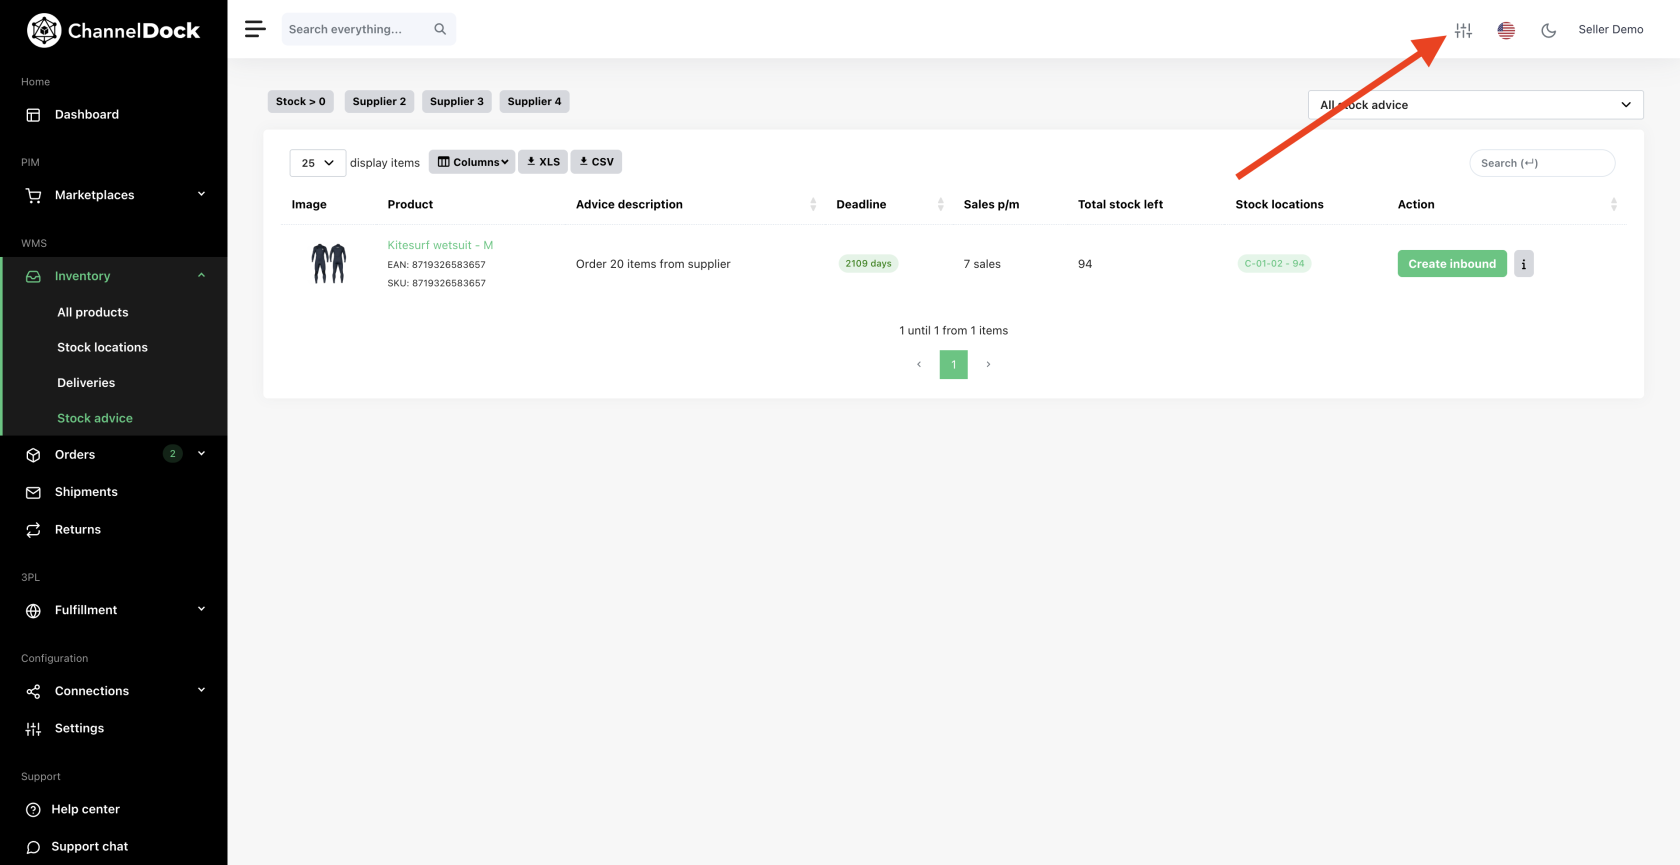Expand the Connections menu chevron
1680x865 pixels.
(x=201, y=690)
